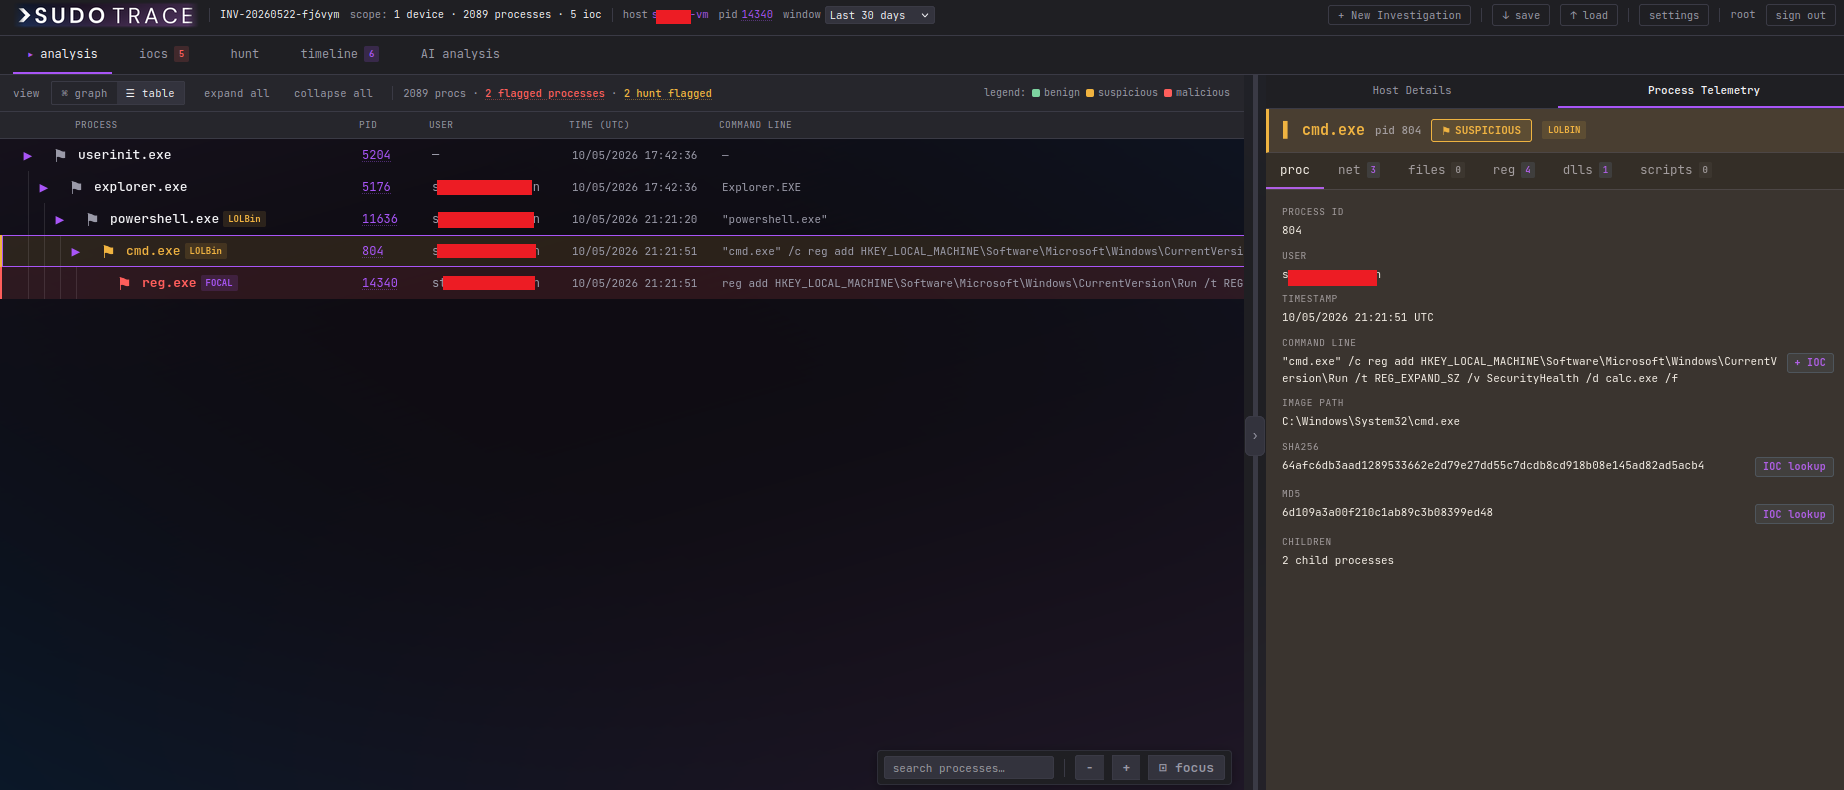This screenshot has width=1844, height=790.
Task: Click the sign out button
Action: [x=1800, y=15]
